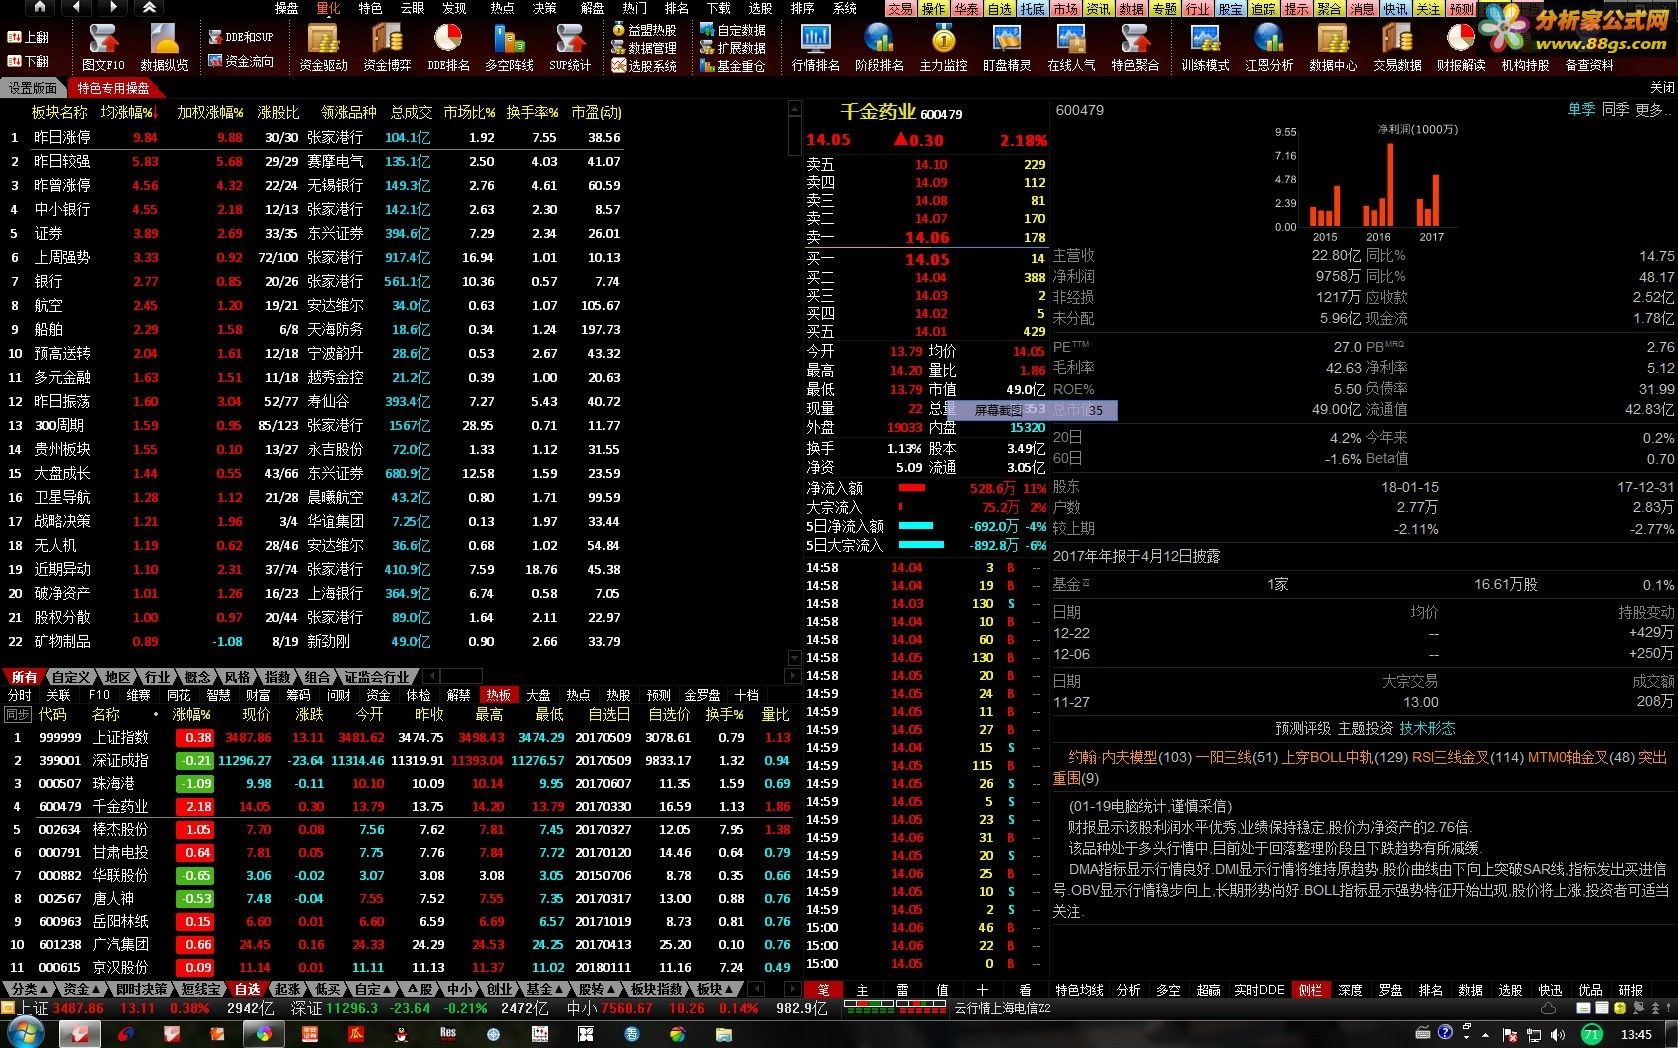
Task: Expand the 资金▲ bottom tab menu
Action: tap(82, 989)
